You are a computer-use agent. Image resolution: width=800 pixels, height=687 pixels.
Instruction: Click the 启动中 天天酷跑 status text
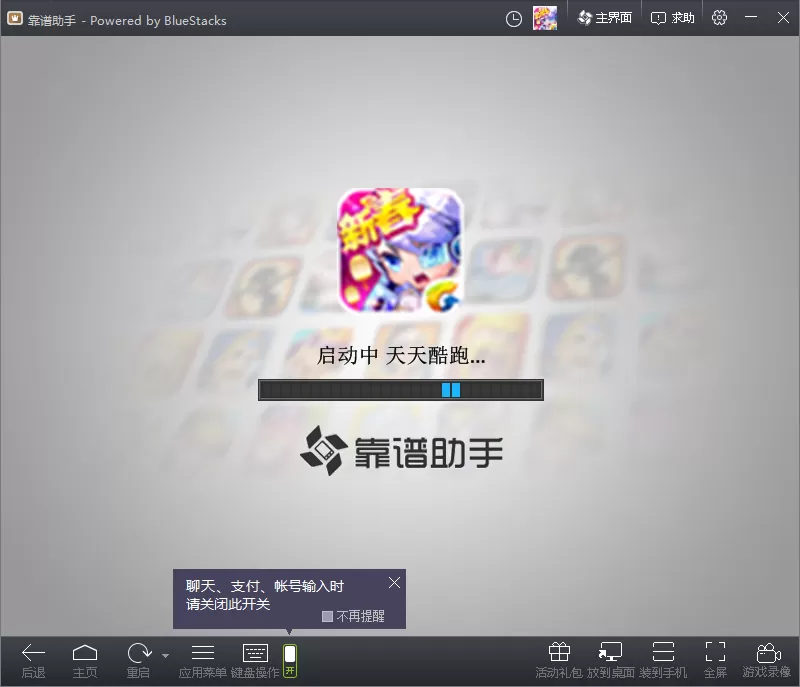click(x=401, y=355)
